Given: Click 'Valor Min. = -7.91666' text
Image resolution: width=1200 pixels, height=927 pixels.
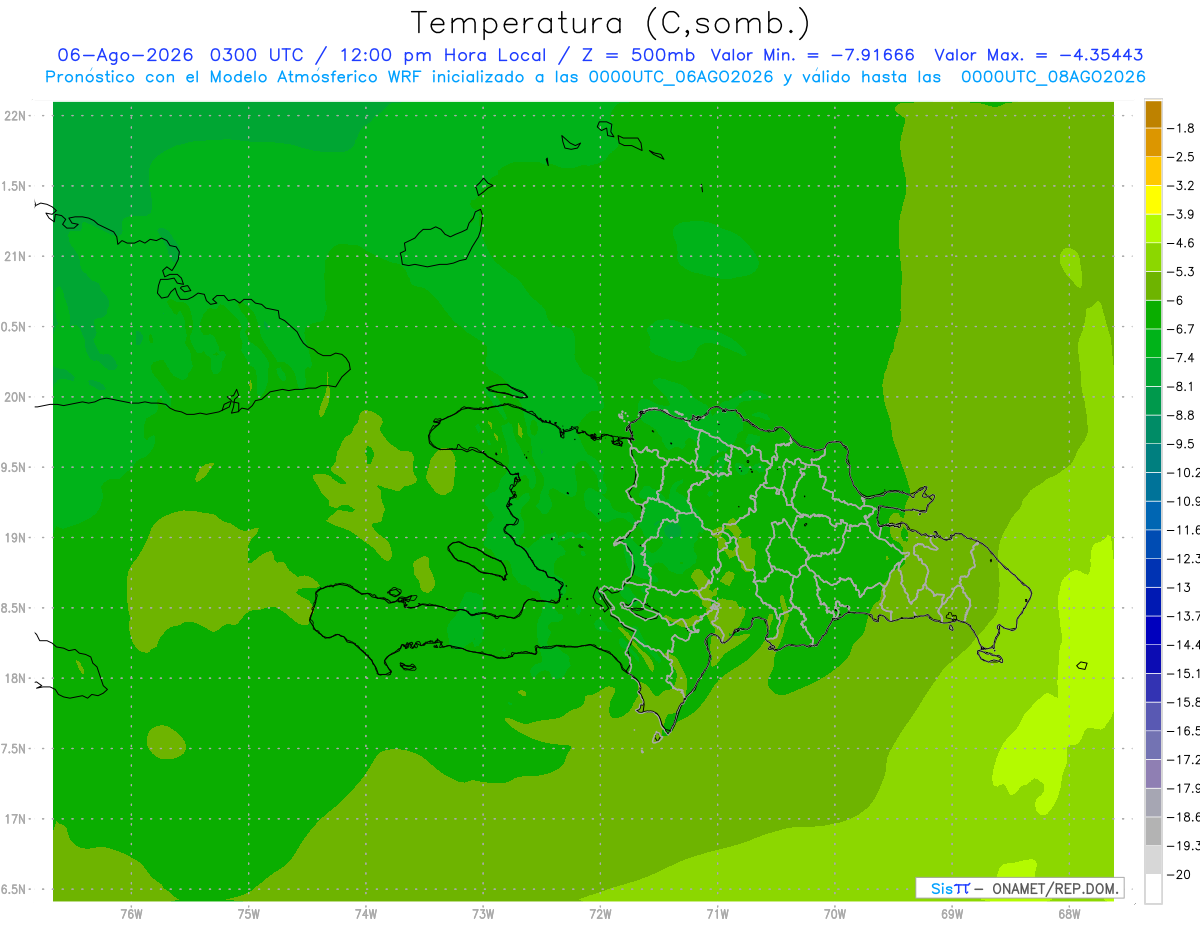Looking at the screenshot, I should point(814,55).
